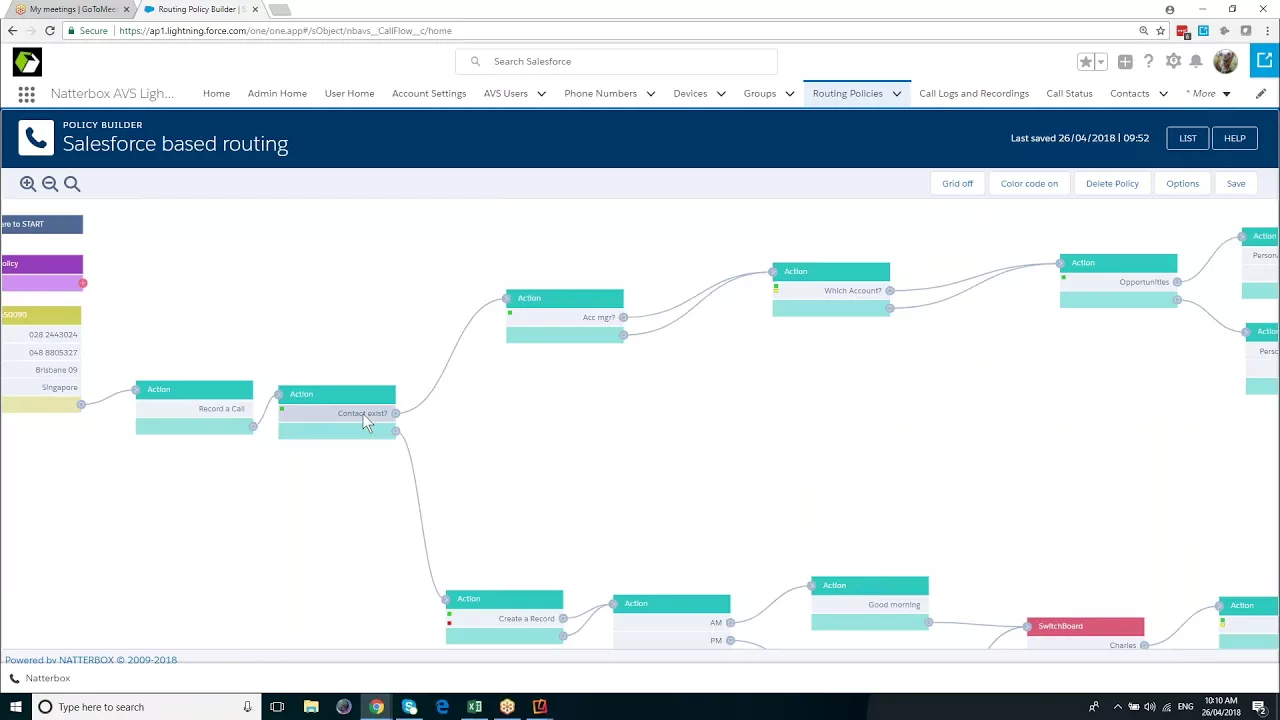Click the edit navigation pencil icon
This screenshot has width=1280, height=720.
tap(1261, 94)
